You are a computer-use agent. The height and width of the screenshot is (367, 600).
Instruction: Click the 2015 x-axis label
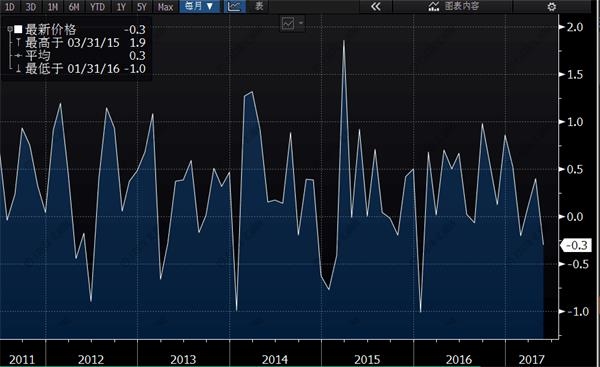click(367, 360)
